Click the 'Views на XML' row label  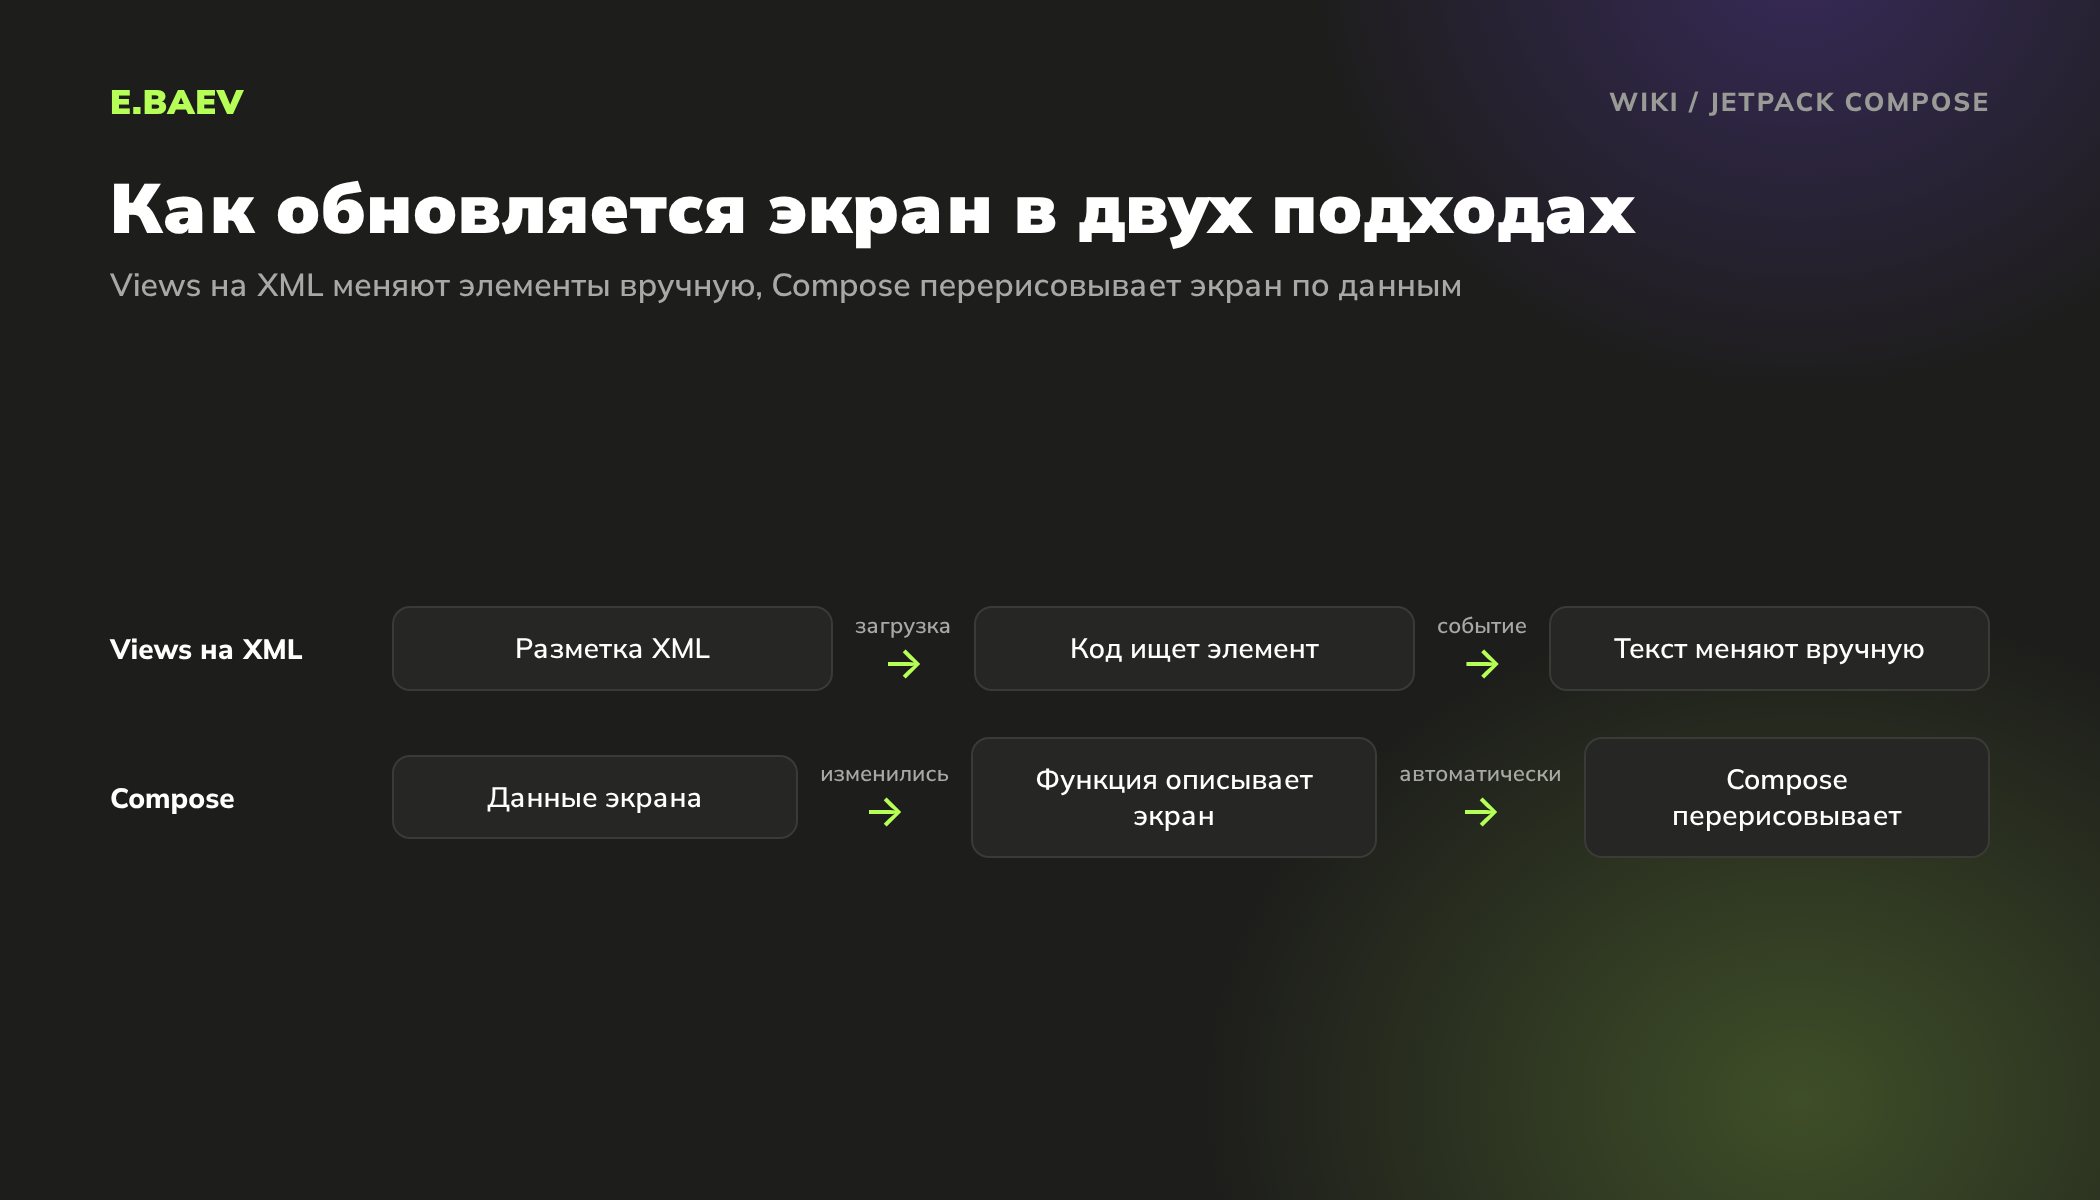click(x=206, y=649)
